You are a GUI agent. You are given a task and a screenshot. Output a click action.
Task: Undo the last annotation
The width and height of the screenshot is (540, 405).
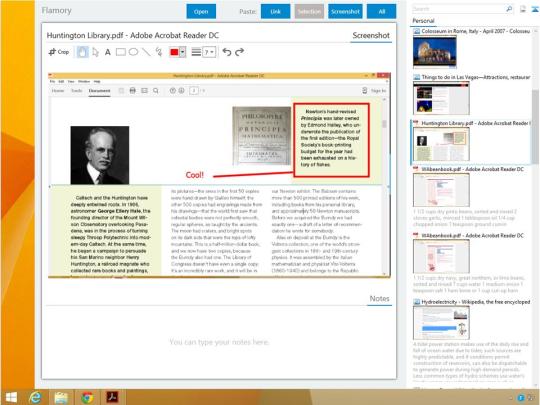[227, 52]
